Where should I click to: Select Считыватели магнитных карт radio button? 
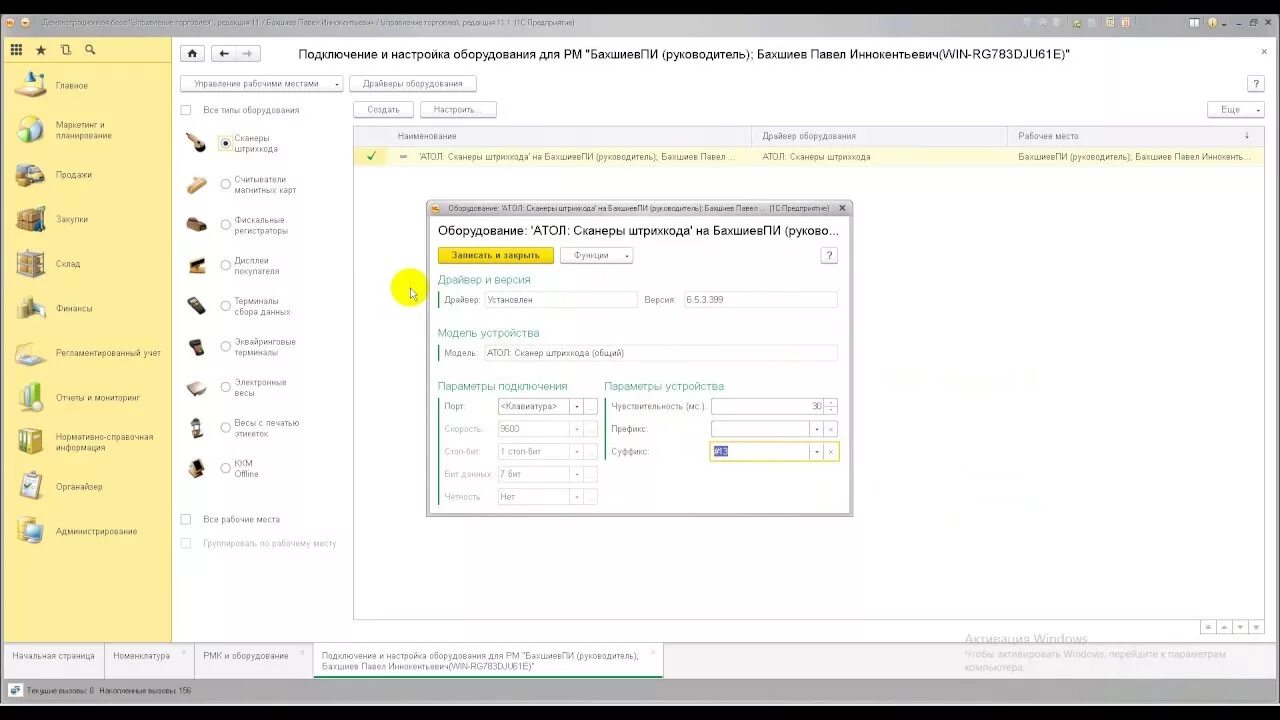(226, 185)
